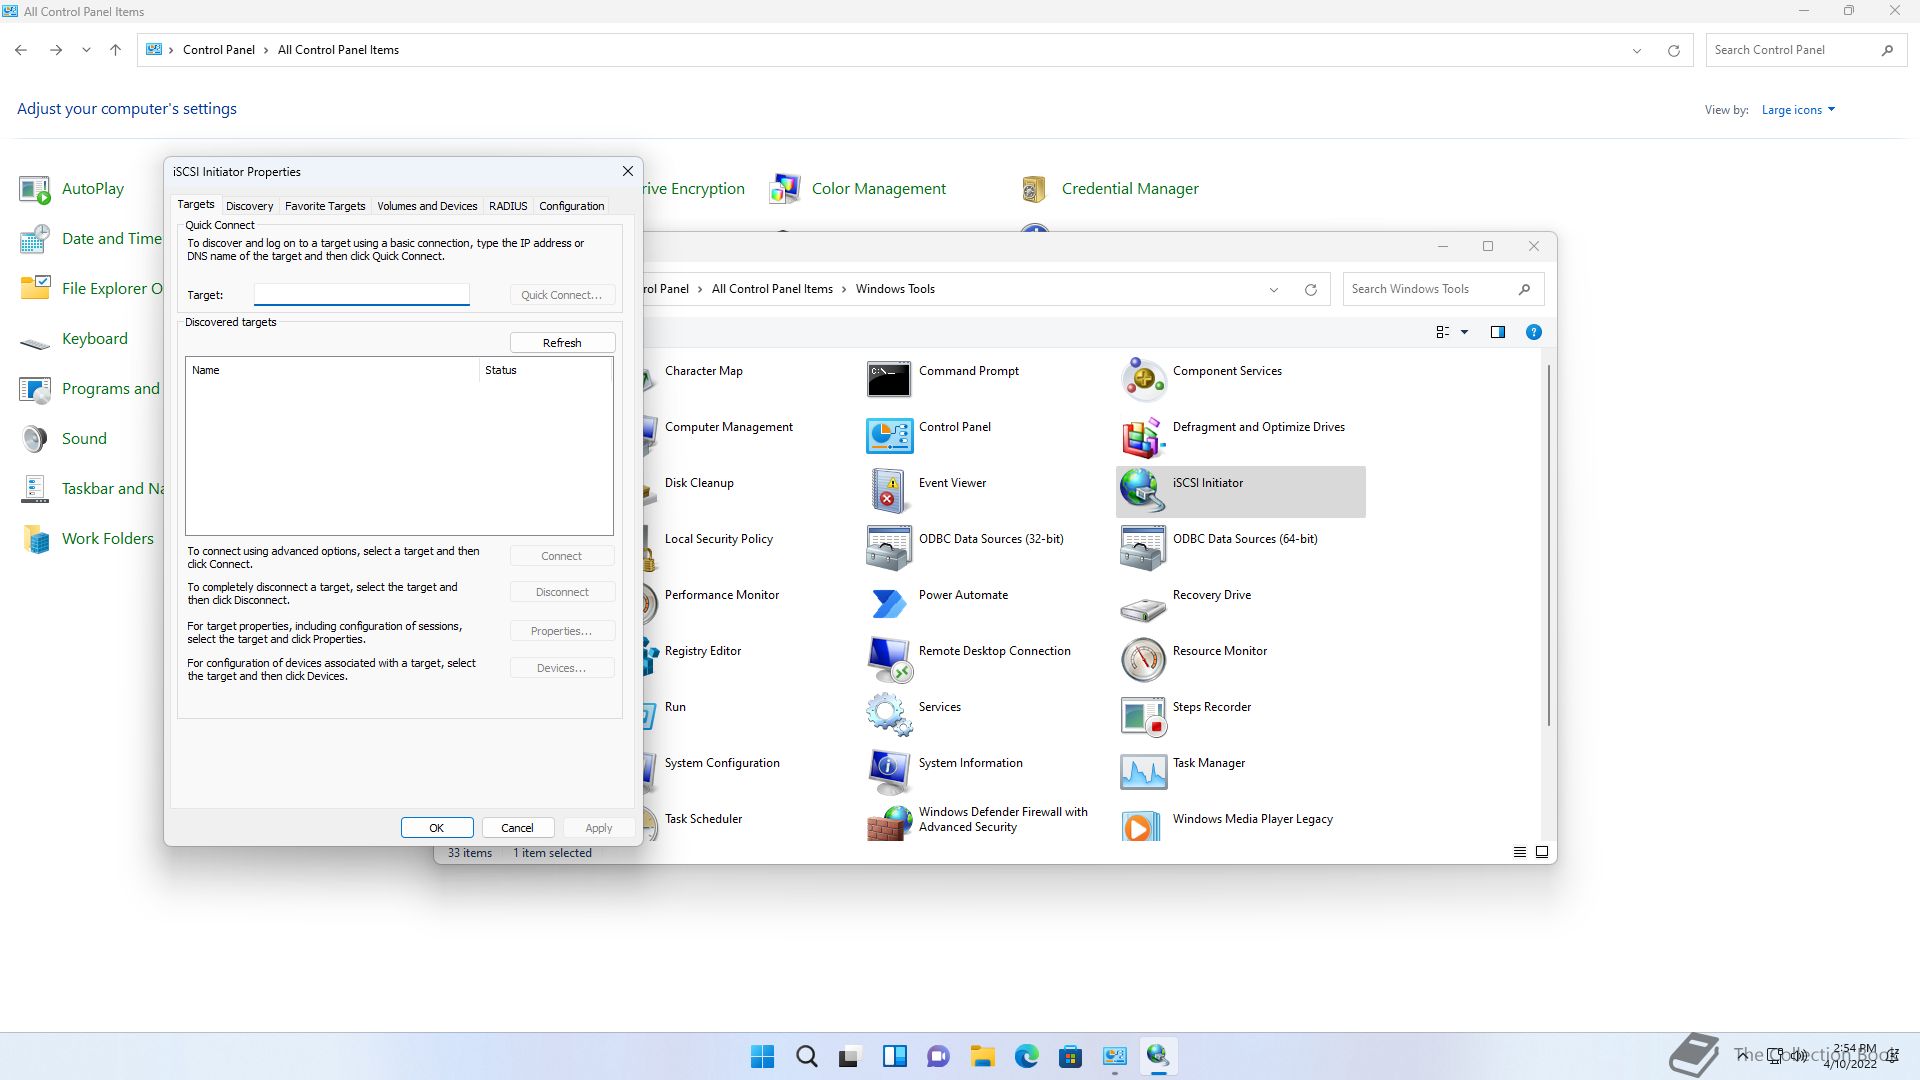Open Services gear icon
This screenshot has width=1920, height=1080.
click(889, 715)
